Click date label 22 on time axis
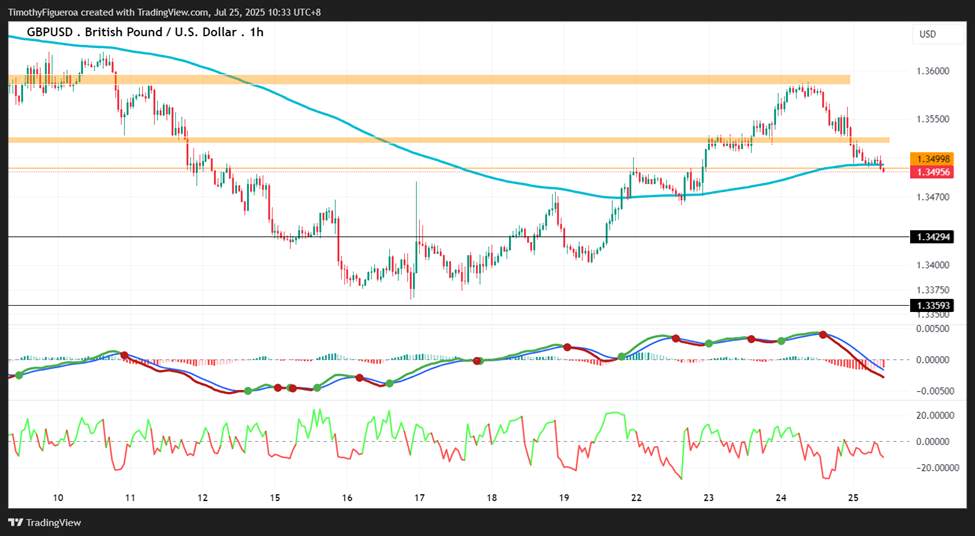The height and width of the screenshot is (536, 975). click(636, 498)
